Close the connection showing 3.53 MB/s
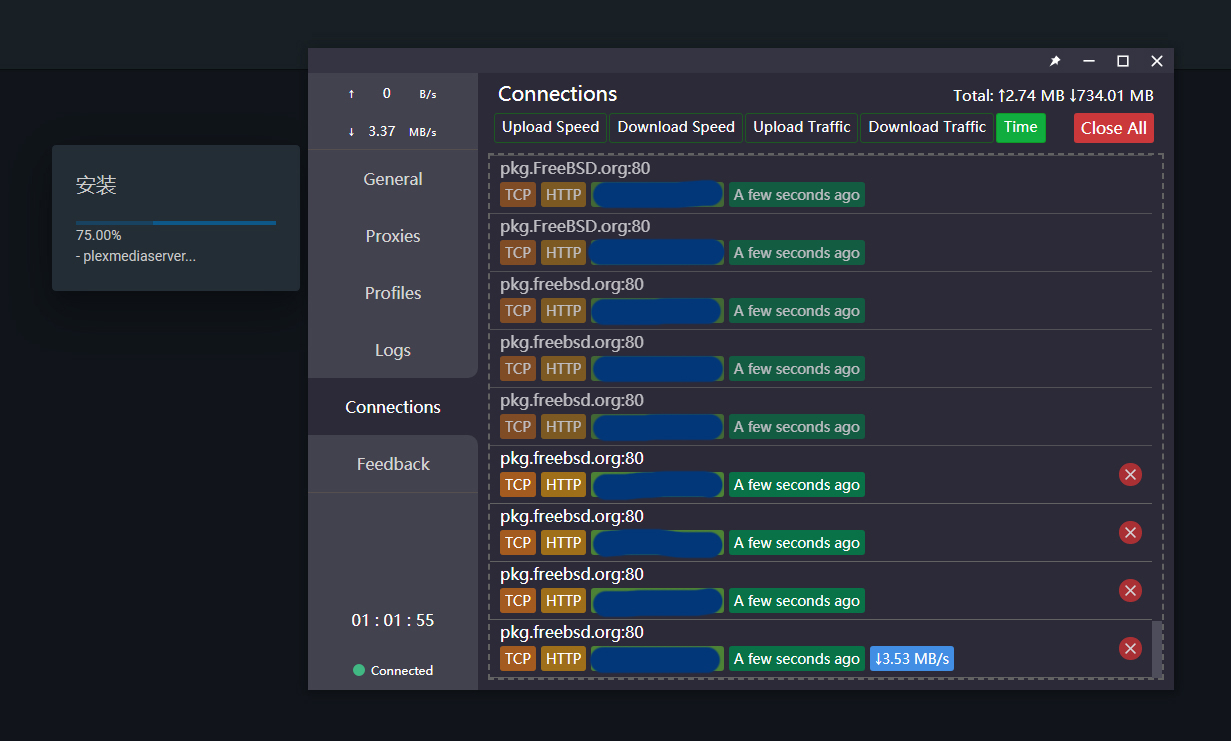Viewport: 1231px width, 741px height. (x=1130, y=649)
